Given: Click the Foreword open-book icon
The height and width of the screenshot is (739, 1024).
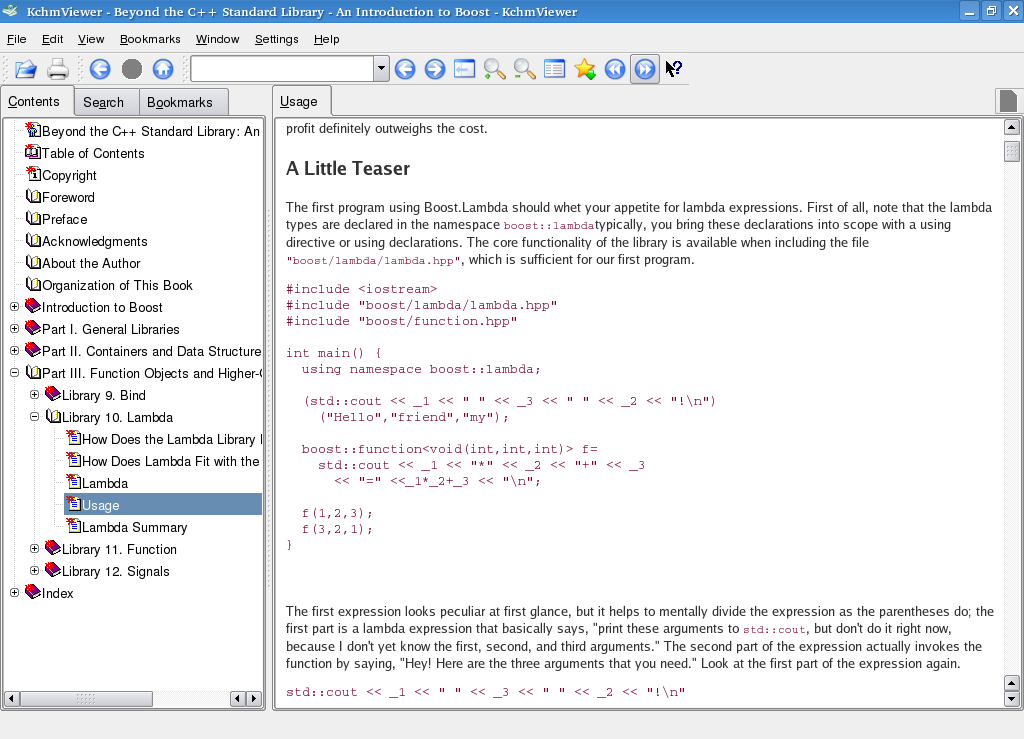Looking at the screenshot, I should 33,197.
